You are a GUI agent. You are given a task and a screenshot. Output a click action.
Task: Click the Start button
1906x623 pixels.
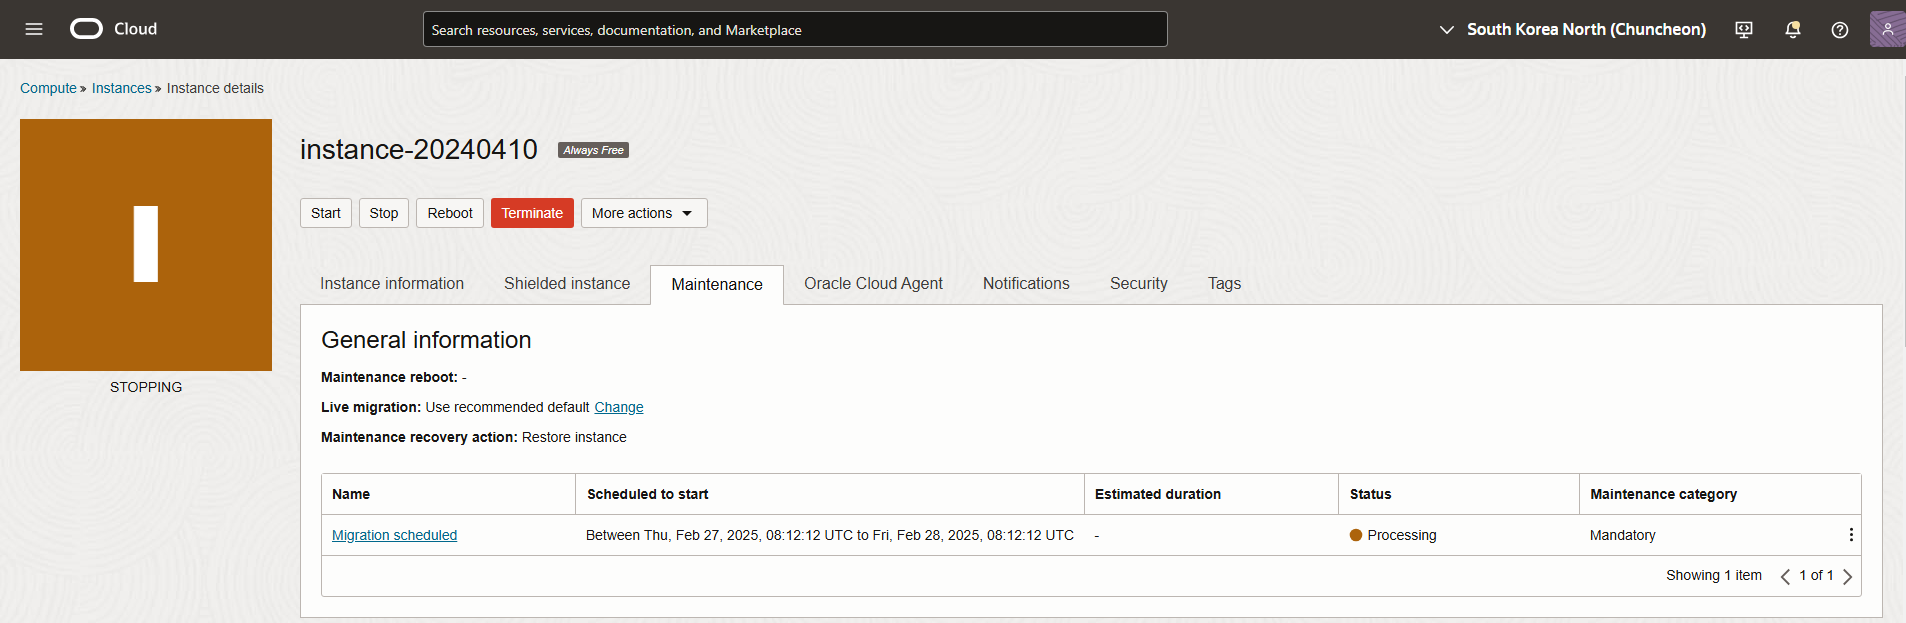point(326,213)
